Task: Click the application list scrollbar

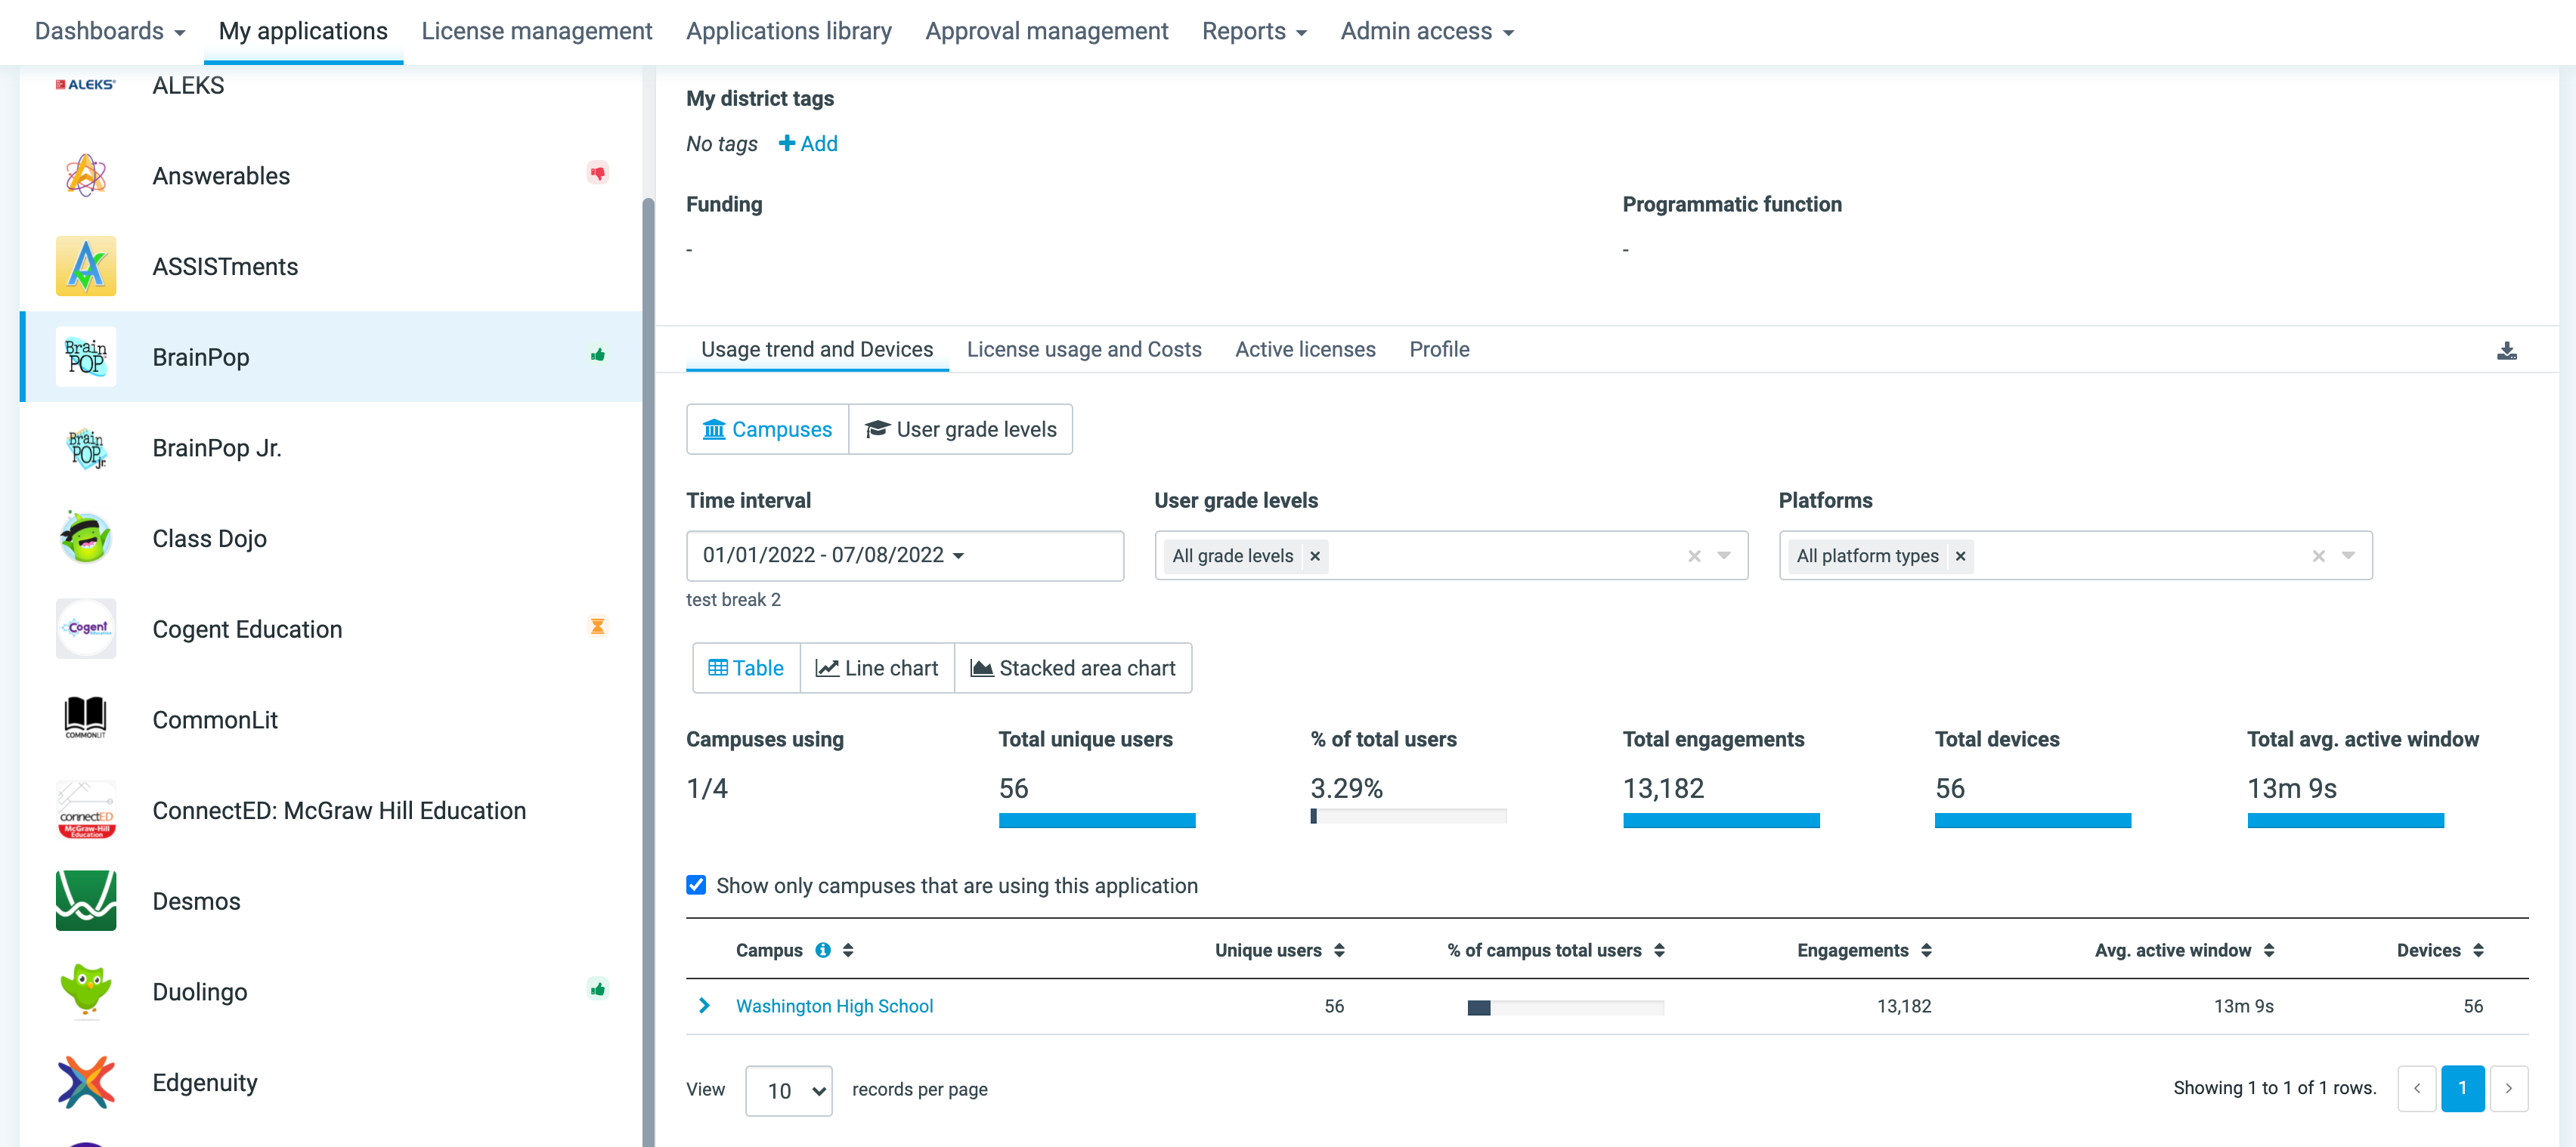Action: (648, 671)
